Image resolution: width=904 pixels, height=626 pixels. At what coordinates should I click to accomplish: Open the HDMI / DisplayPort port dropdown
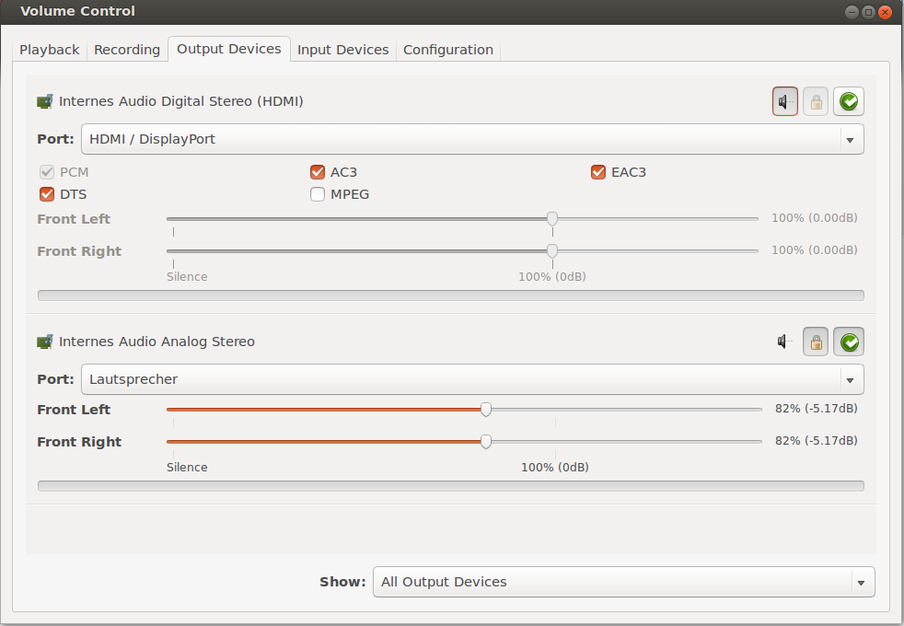click(472, 139)
